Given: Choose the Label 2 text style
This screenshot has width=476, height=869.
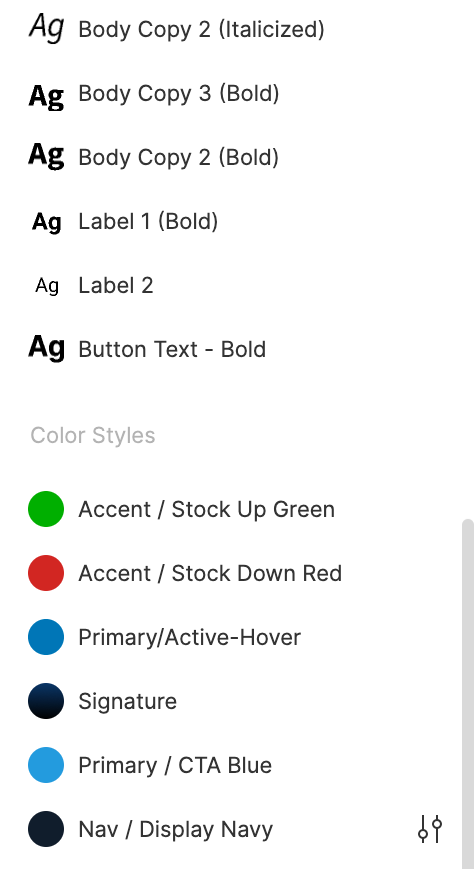Looking at the screenshot, I should [x=115, y=285].
